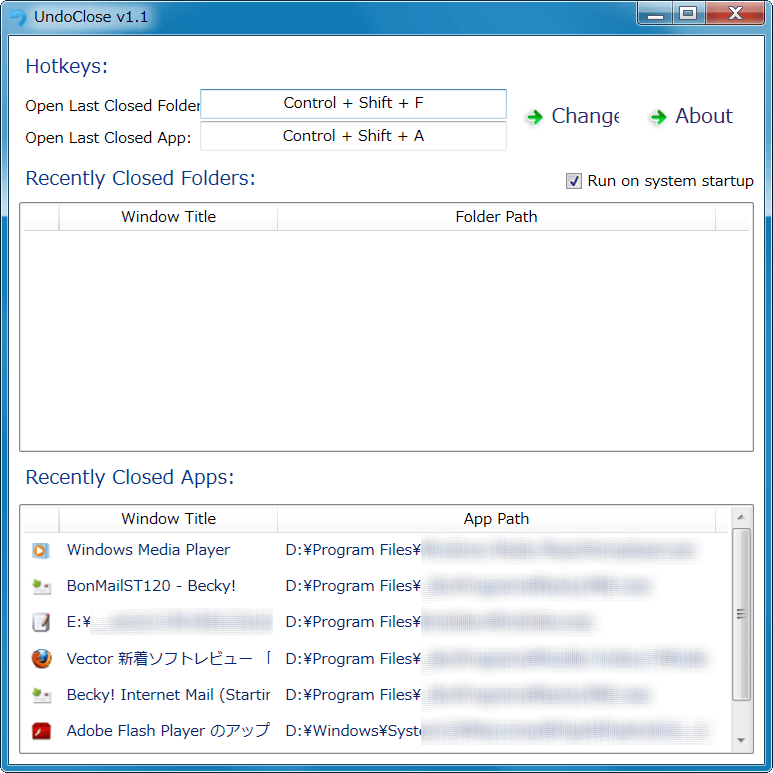Screen dimensions: 773x773
Task: Click the Firefox icon in Vector row
Action: coord(41,659)
